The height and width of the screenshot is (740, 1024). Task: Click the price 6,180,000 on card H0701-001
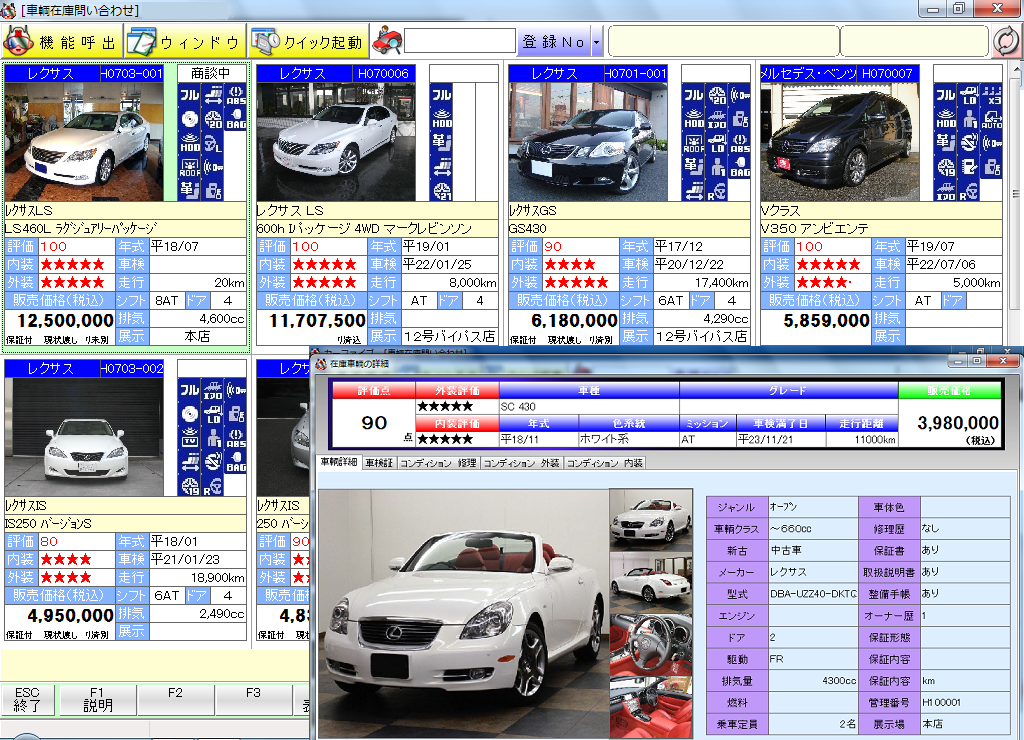574,320
